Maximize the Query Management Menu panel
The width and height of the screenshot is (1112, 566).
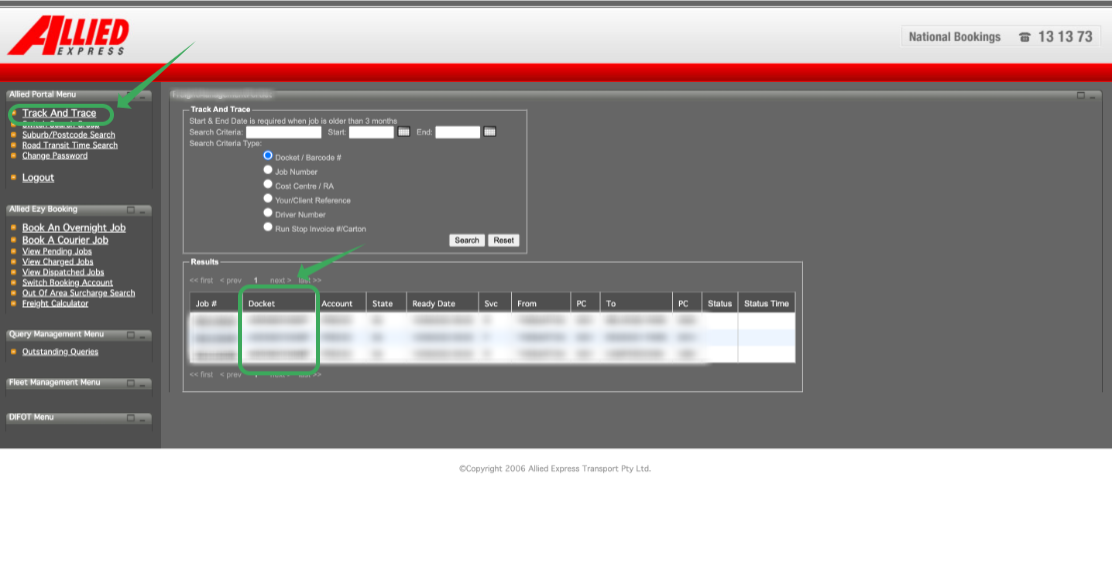tap(130, 335)
